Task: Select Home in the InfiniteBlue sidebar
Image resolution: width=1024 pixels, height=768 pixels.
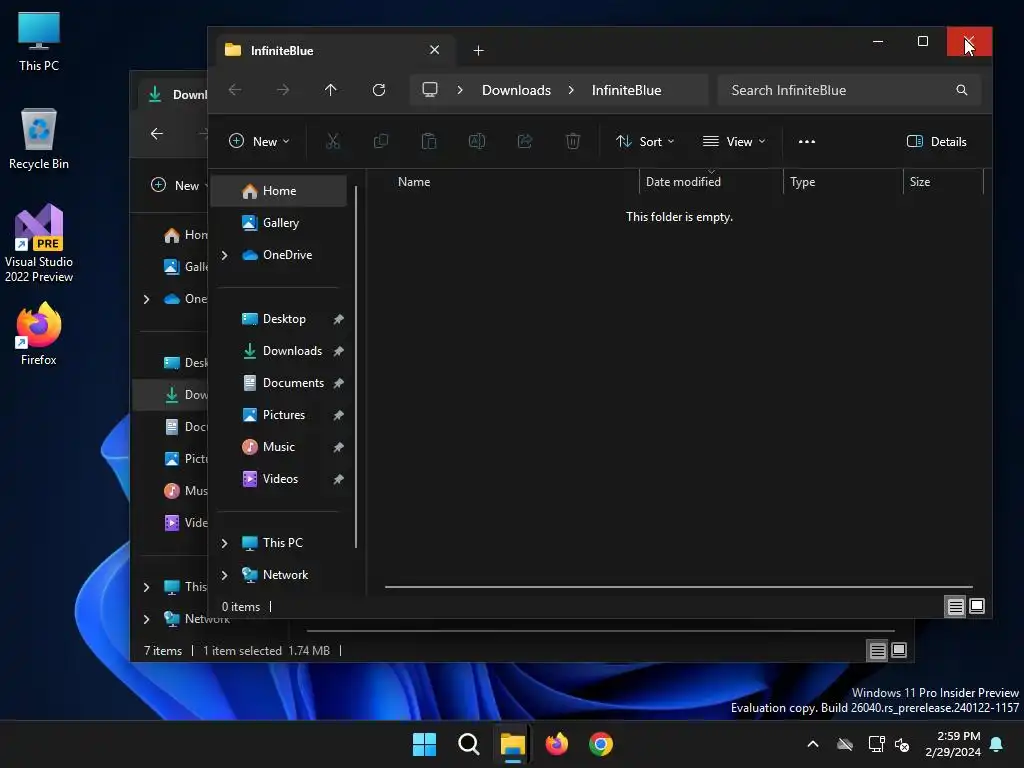Action: click(280, 191)
